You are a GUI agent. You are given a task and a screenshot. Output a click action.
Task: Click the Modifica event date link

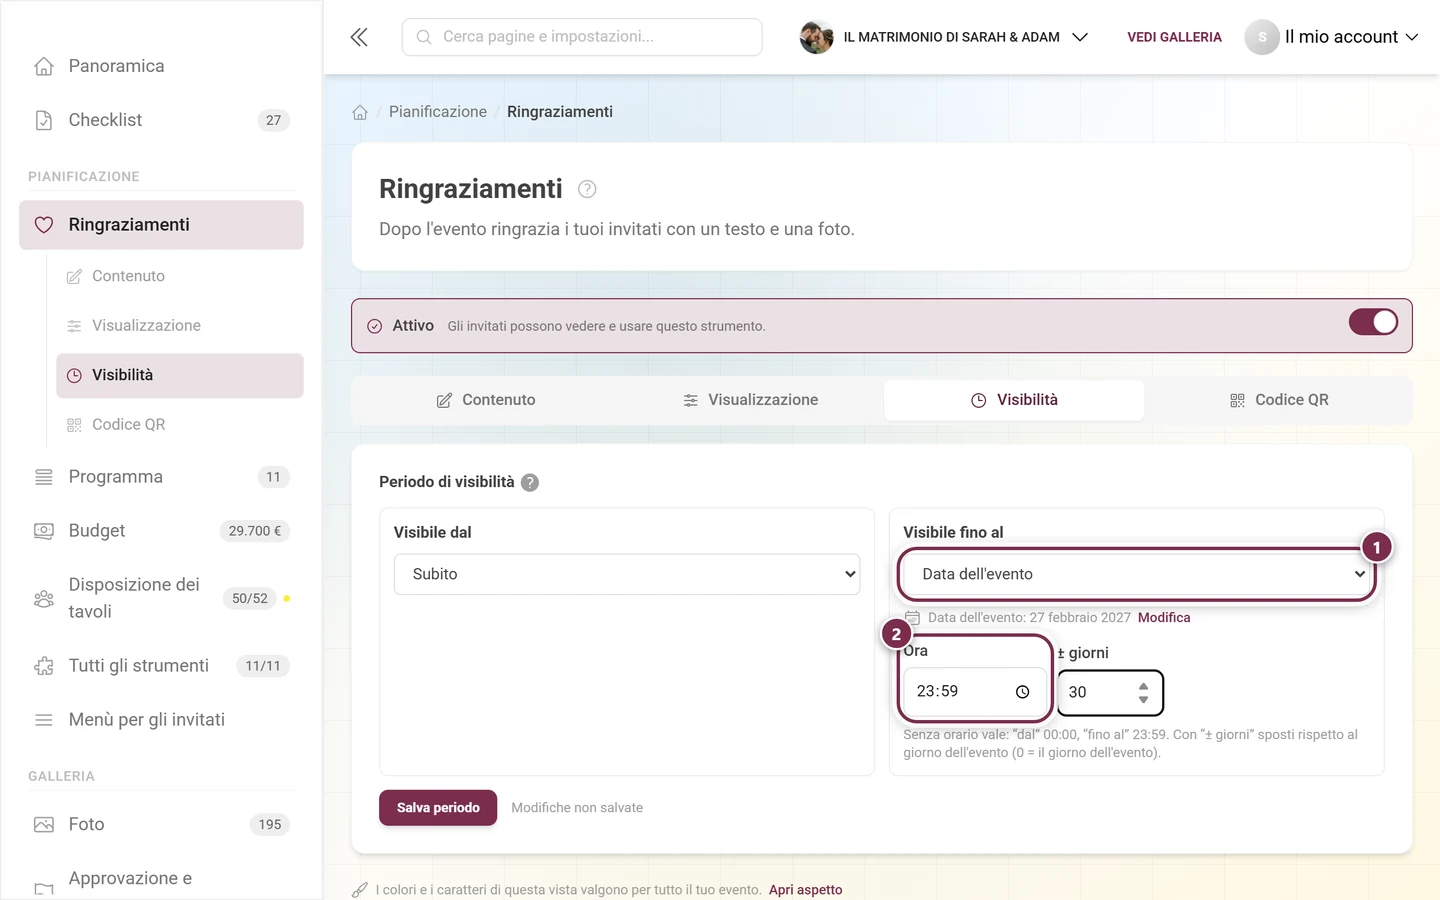(1164, 618)
